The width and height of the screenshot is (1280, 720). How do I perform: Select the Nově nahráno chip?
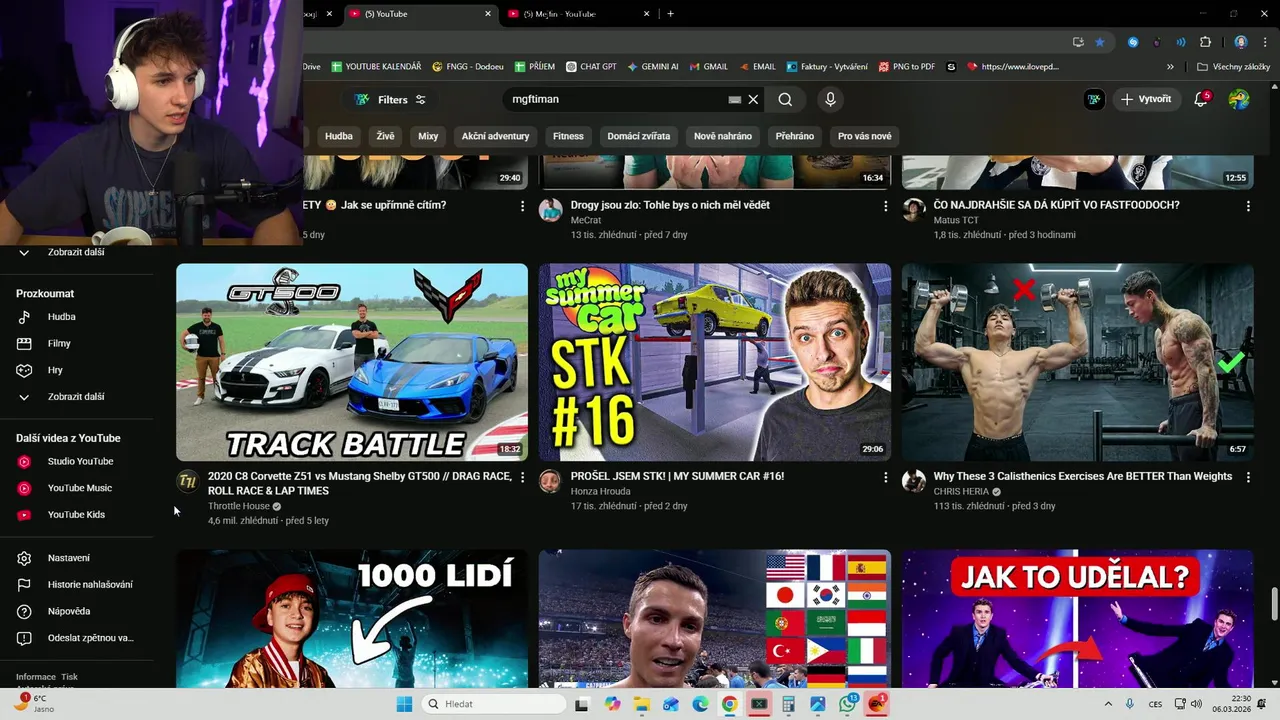[723, 136]
